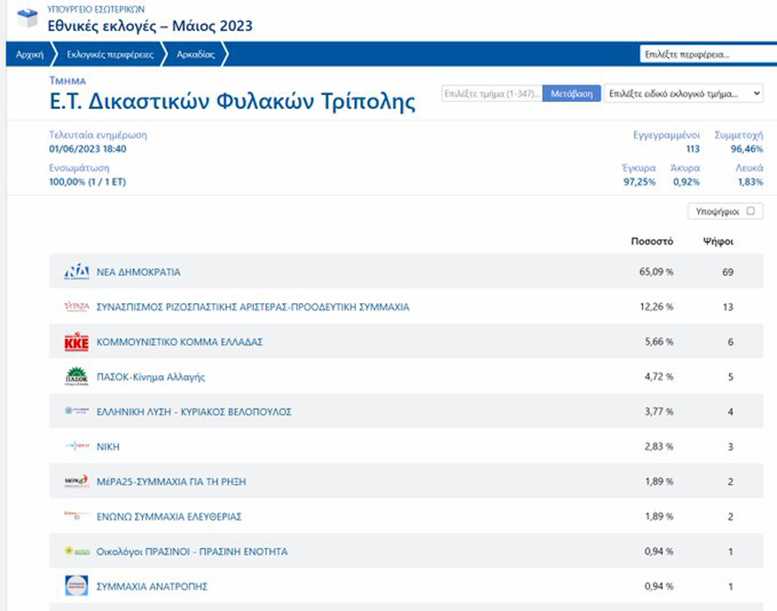The image size is (777, 611).
Task: Click the Έγκυρα 97,25% value
Action: pos(639,182)
